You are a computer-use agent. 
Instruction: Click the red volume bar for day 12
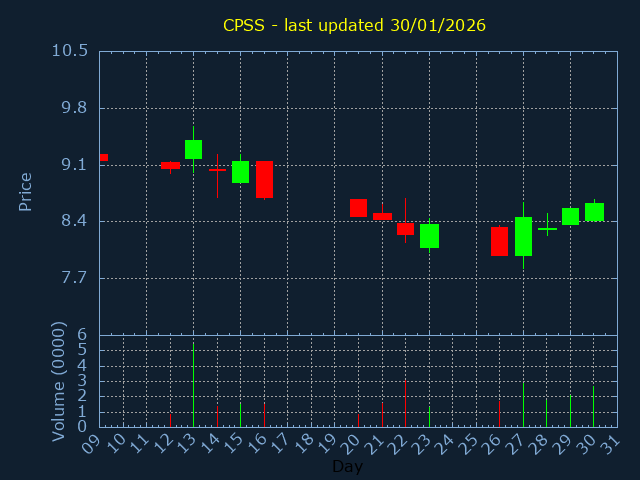pos(170,420)
